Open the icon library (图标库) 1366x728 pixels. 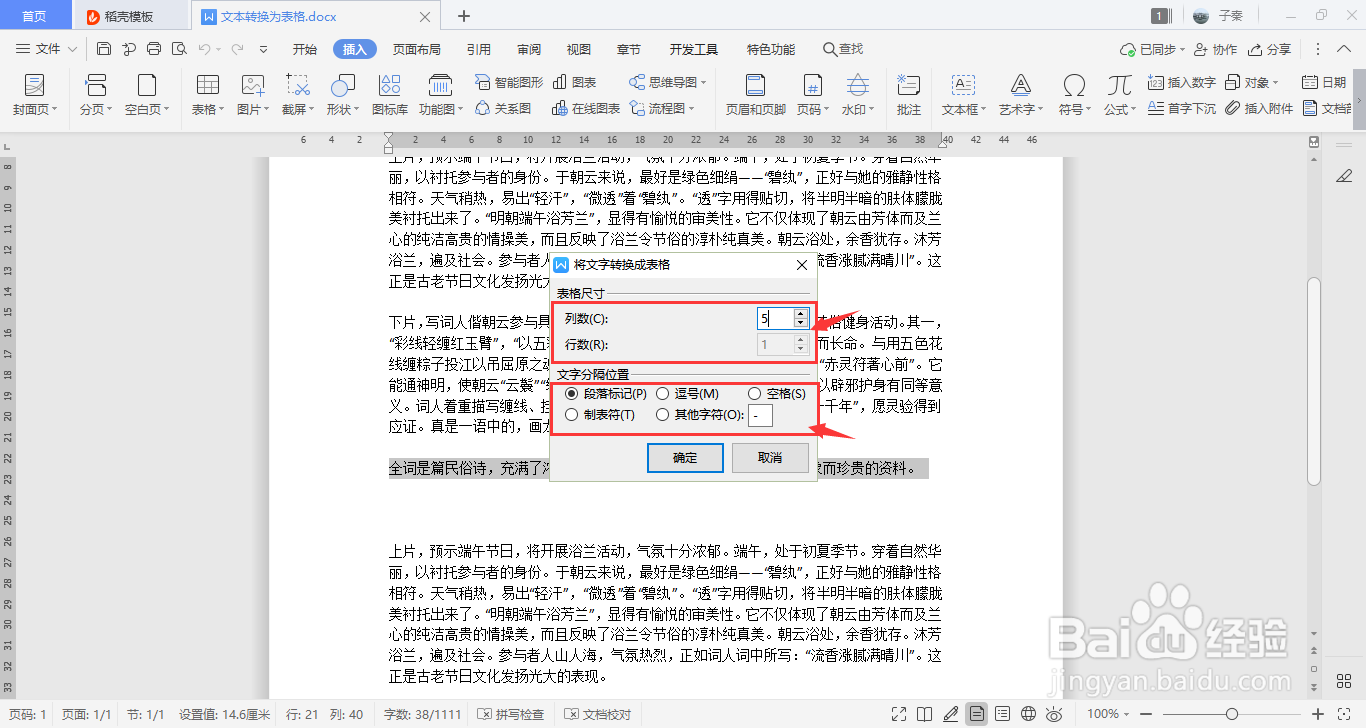tap(390, 95)
